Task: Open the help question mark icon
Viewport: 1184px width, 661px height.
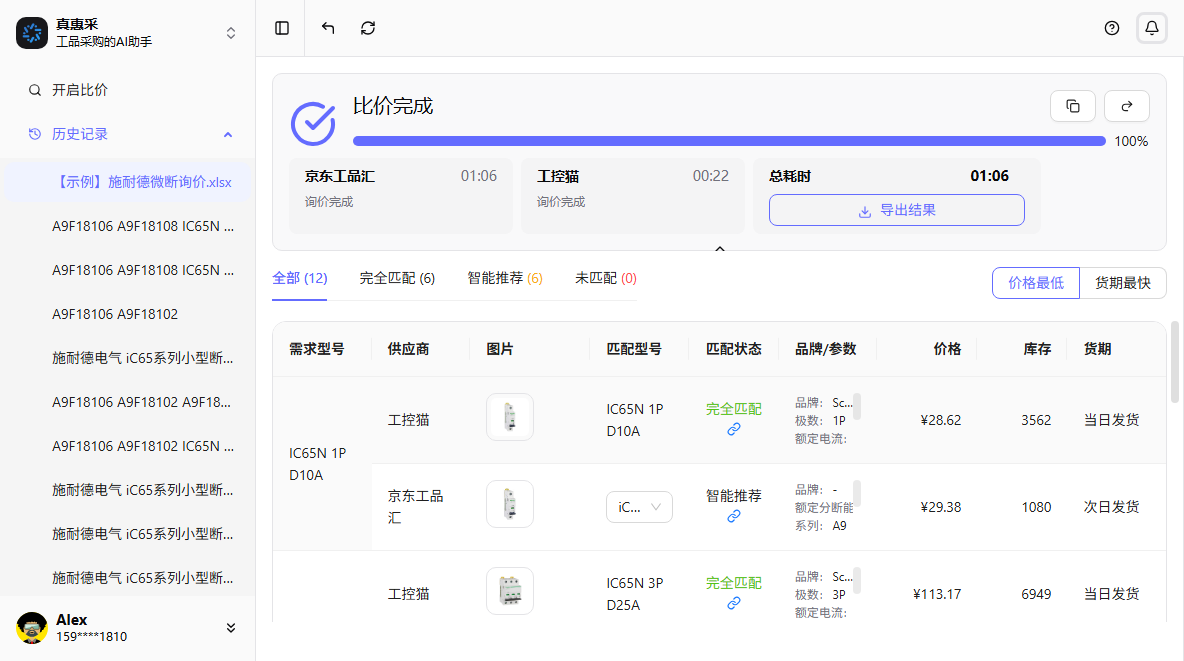Action: 1111,28
